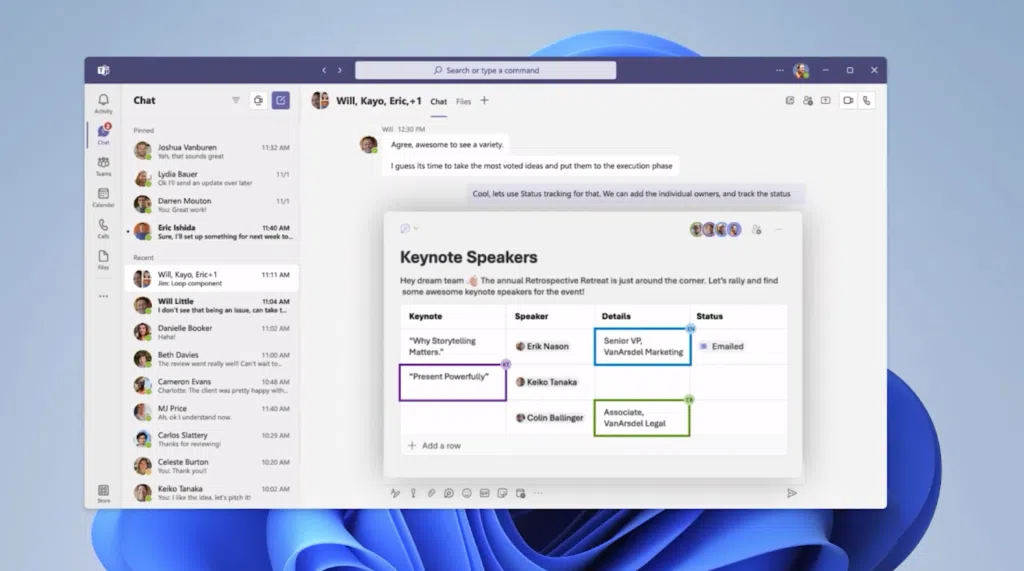This screenshot has width=1024, height=571.
Task: Click the Teams logo in title bar
Action: tap(103, 70)
